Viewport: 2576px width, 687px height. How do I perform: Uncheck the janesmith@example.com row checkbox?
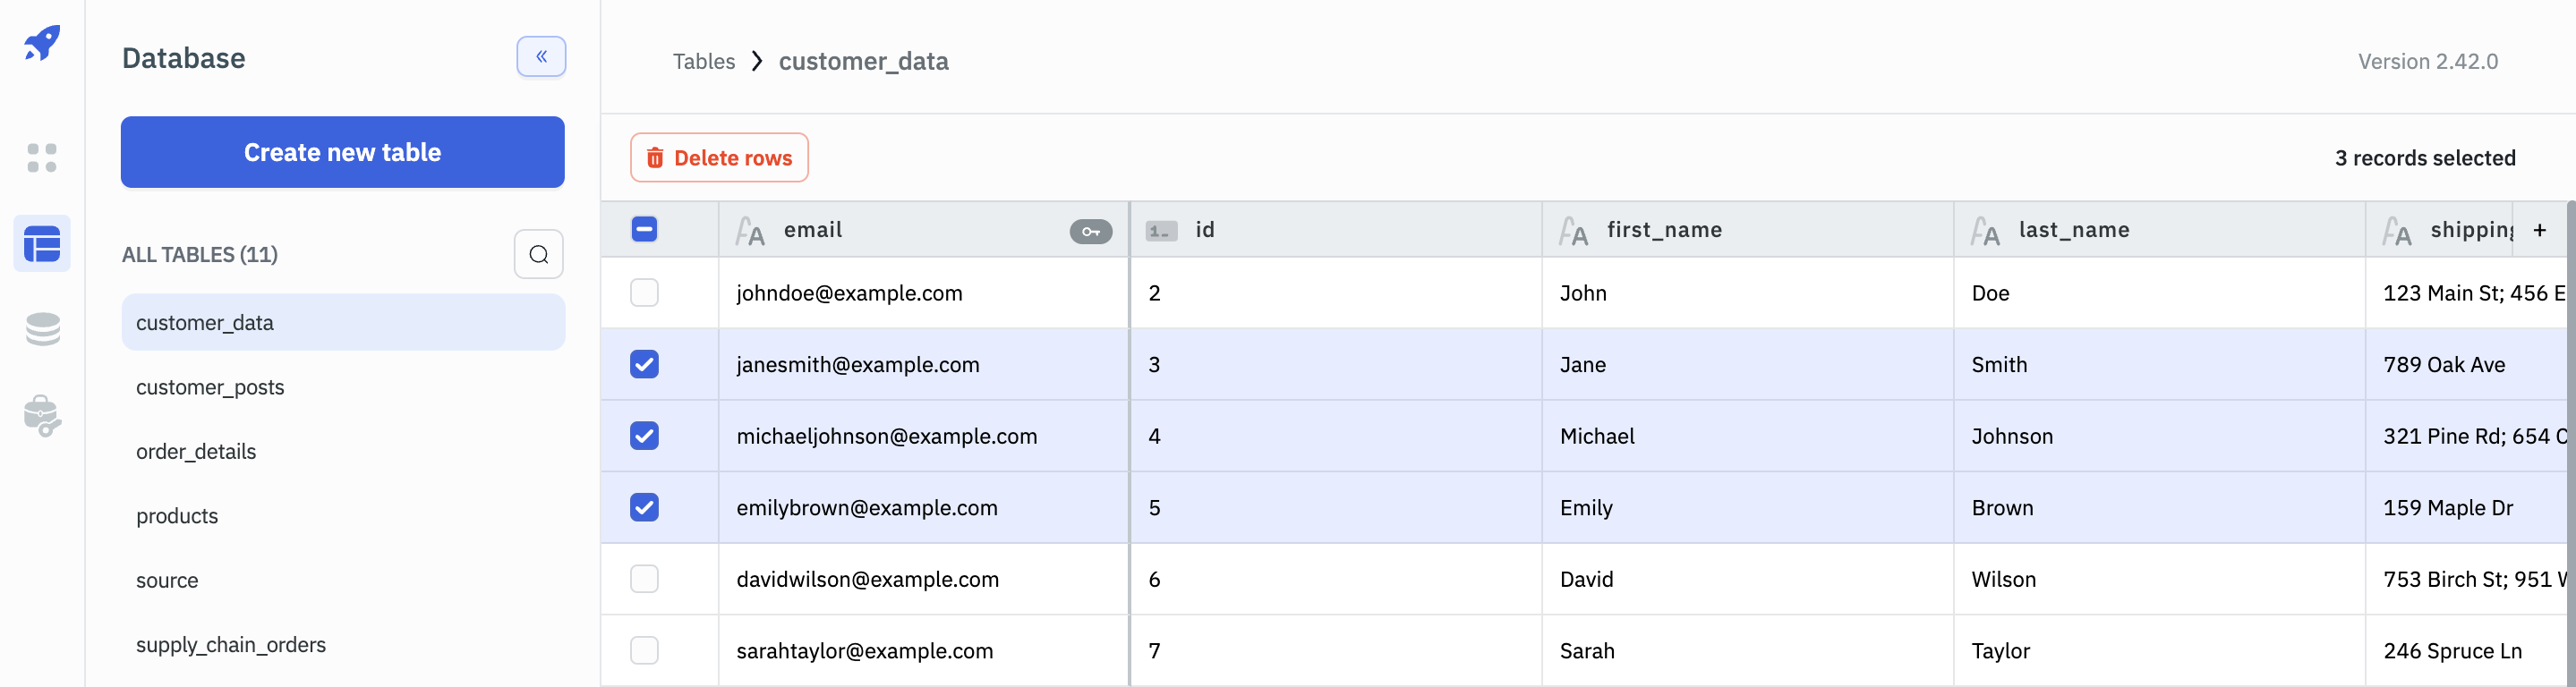(645, 365)
